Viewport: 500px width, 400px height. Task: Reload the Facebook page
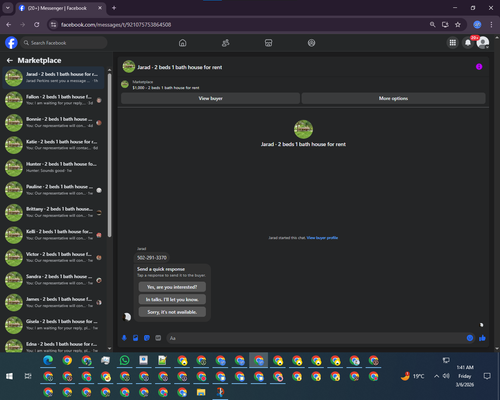point(37,25)
